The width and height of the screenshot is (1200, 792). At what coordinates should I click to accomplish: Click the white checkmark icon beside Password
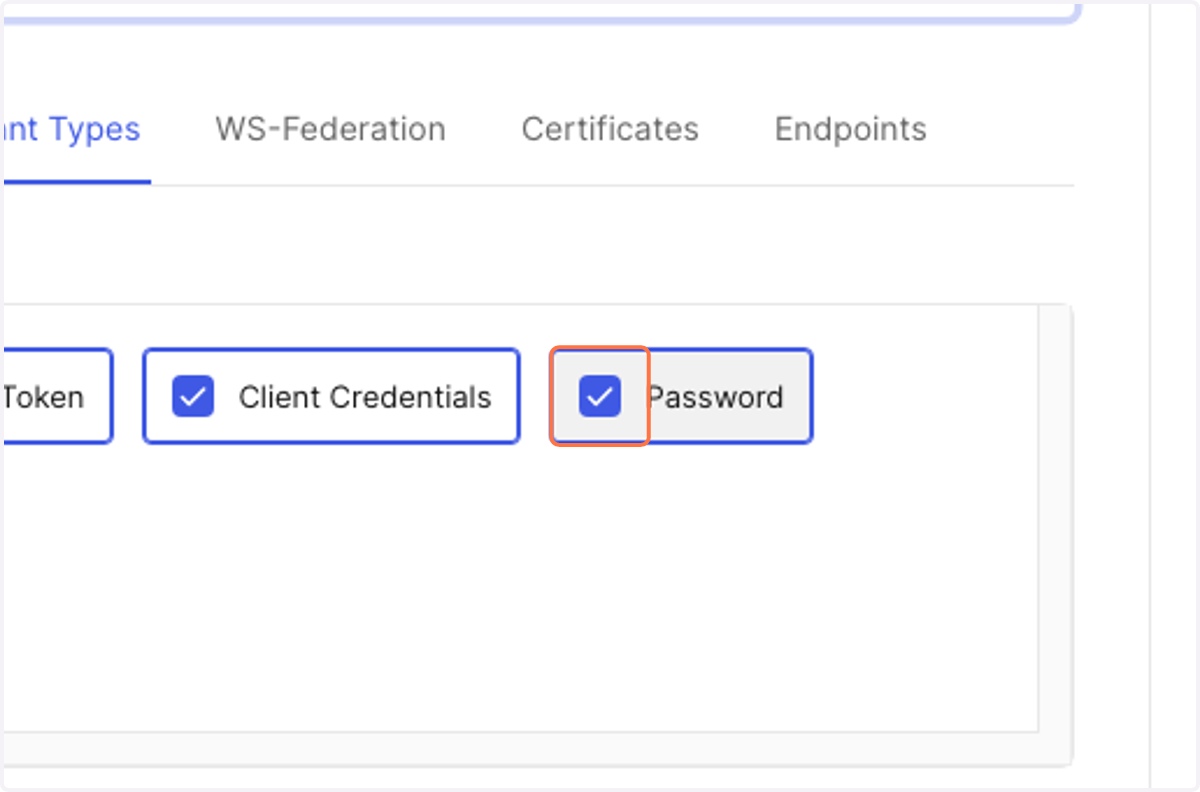600,397
